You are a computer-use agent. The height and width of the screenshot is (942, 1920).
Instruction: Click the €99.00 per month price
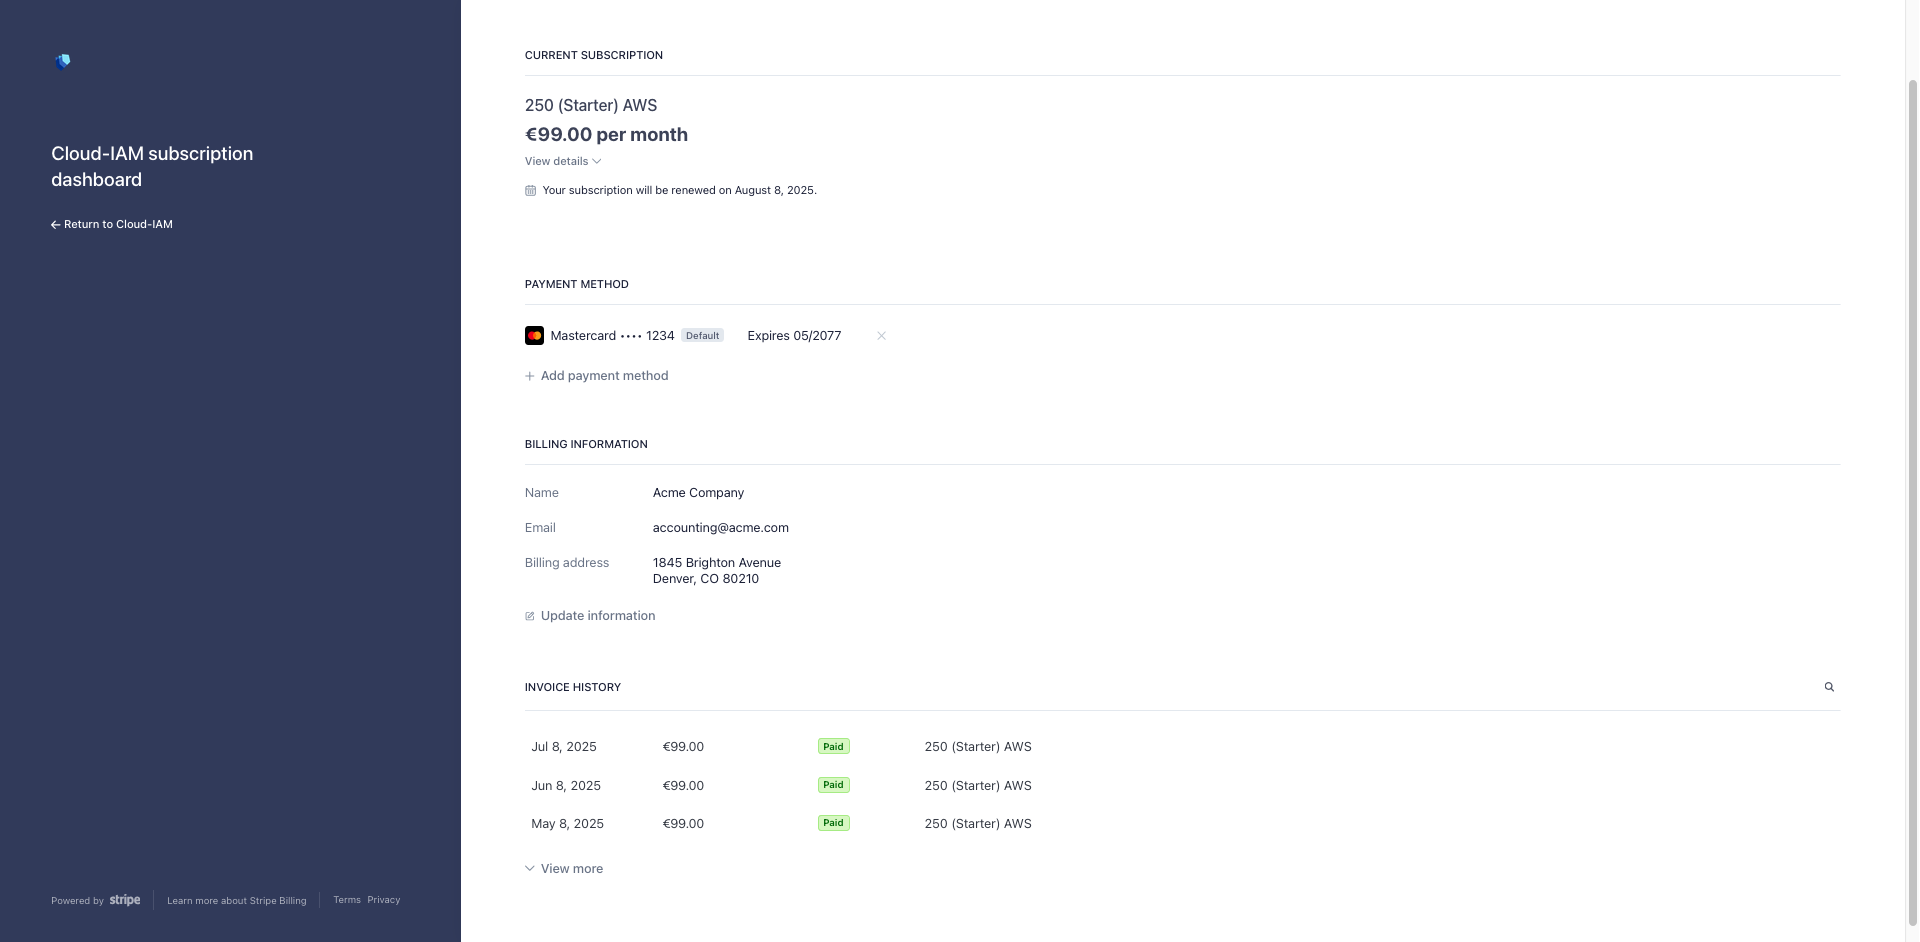coord(606,135)
